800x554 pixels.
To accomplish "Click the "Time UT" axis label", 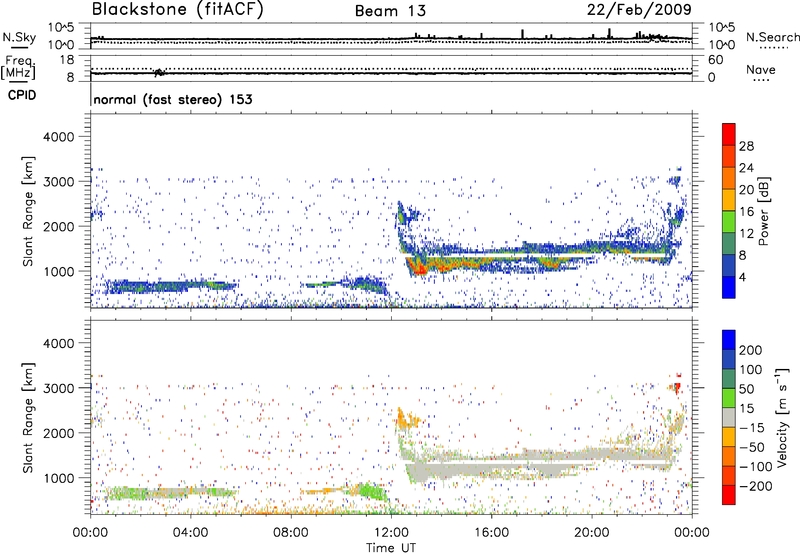I will tap(391, 548).
